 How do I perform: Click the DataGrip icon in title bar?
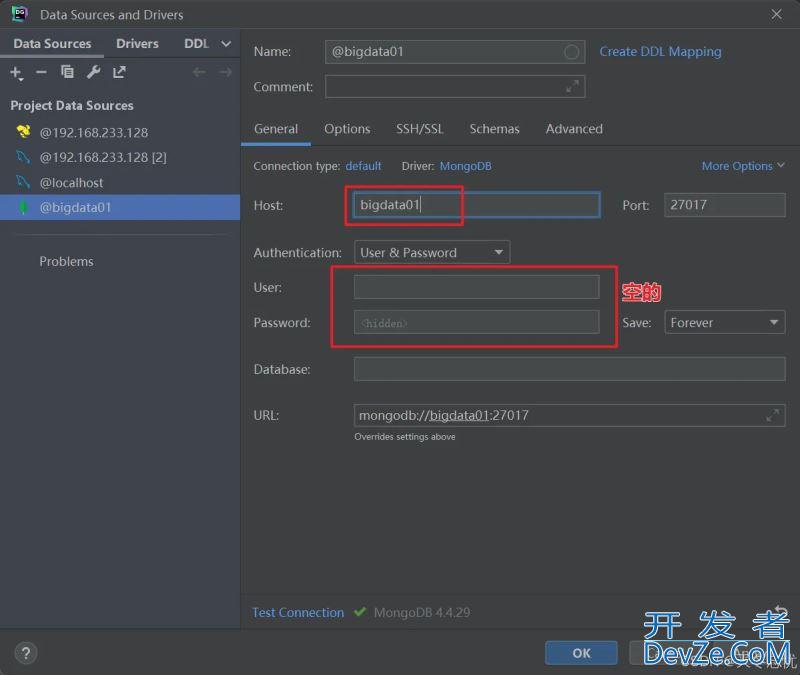point(20,14)
